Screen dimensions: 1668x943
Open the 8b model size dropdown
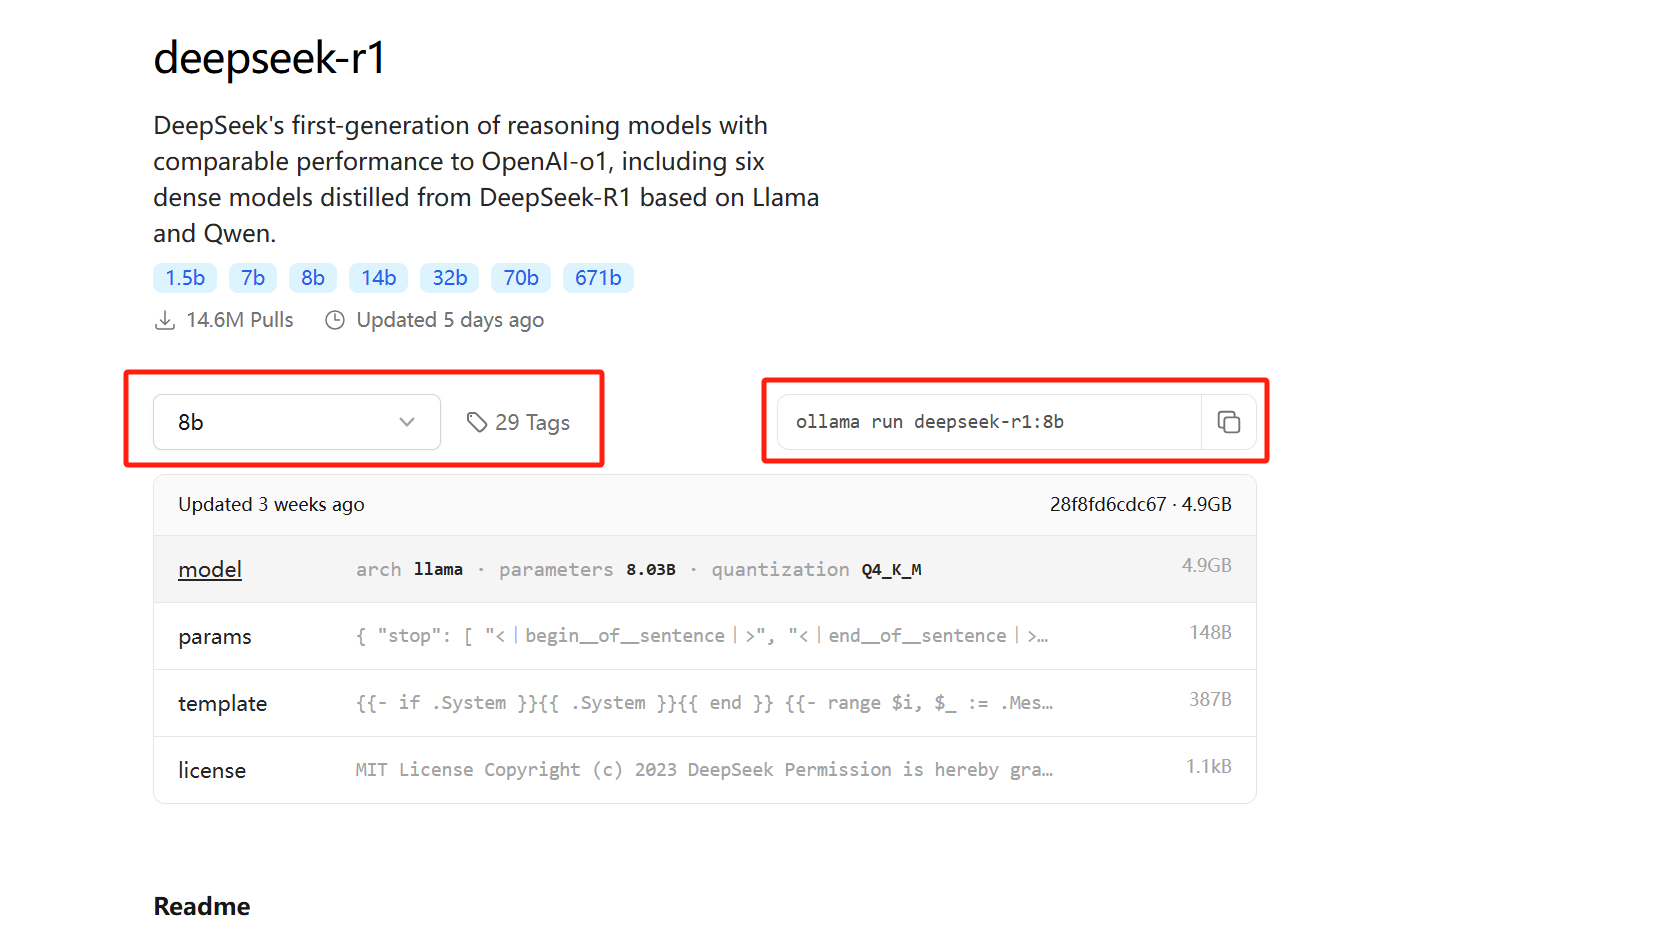[297, 422]
